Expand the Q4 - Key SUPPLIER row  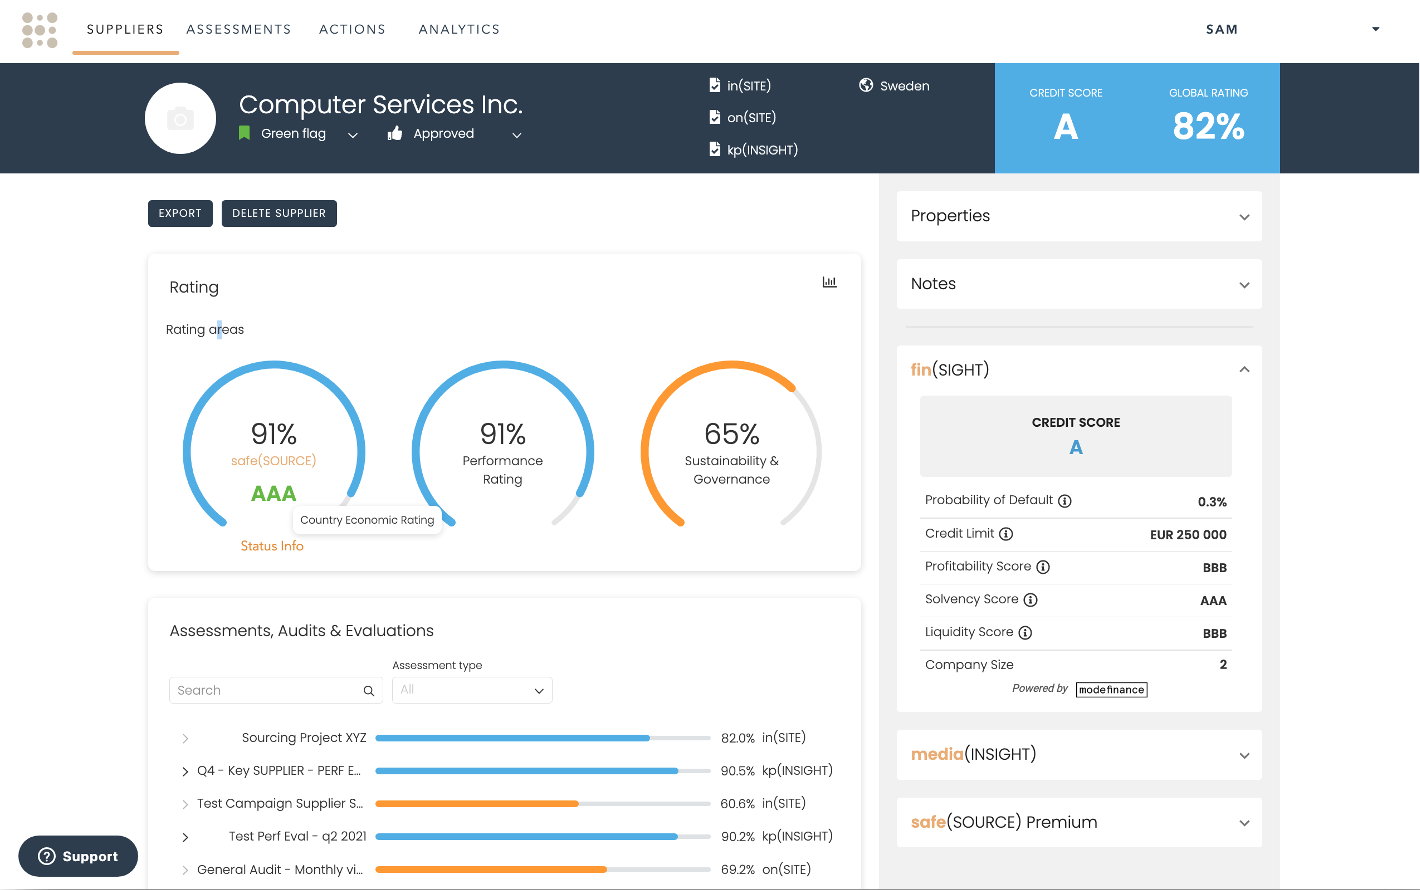coord(185,771)
